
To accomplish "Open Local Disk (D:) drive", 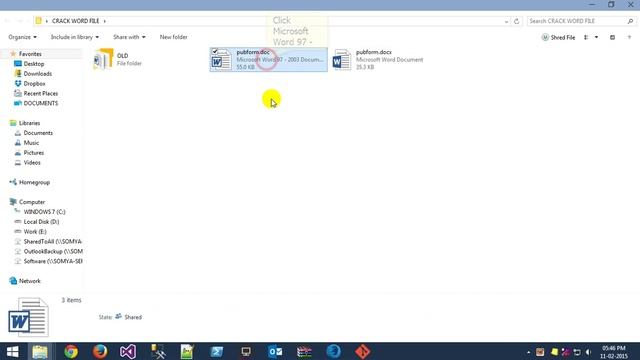I will [41, 222].
